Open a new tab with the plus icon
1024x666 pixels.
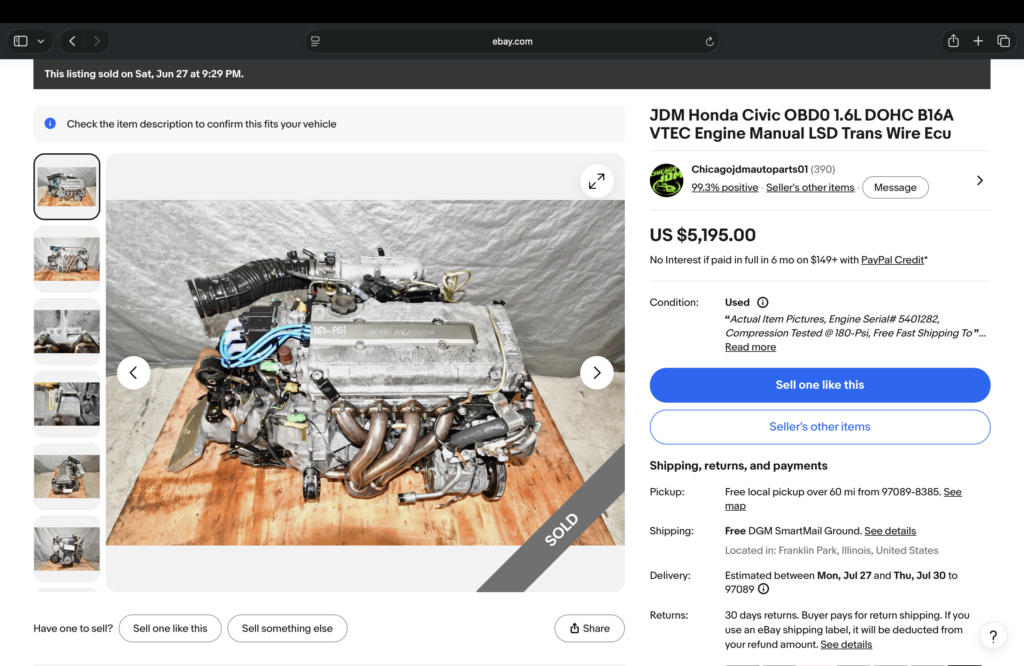(978, 41)
